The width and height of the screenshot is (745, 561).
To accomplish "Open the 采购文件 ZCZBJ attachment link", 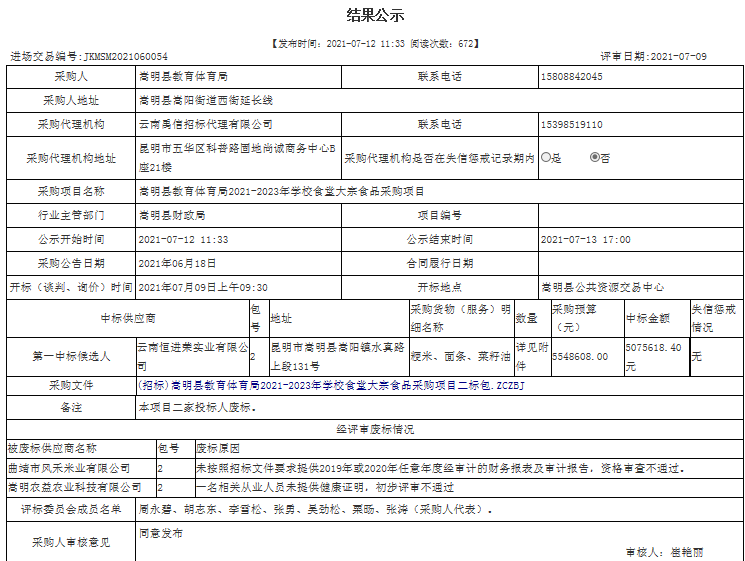I will pyautogui.click(x=331, y=385).
